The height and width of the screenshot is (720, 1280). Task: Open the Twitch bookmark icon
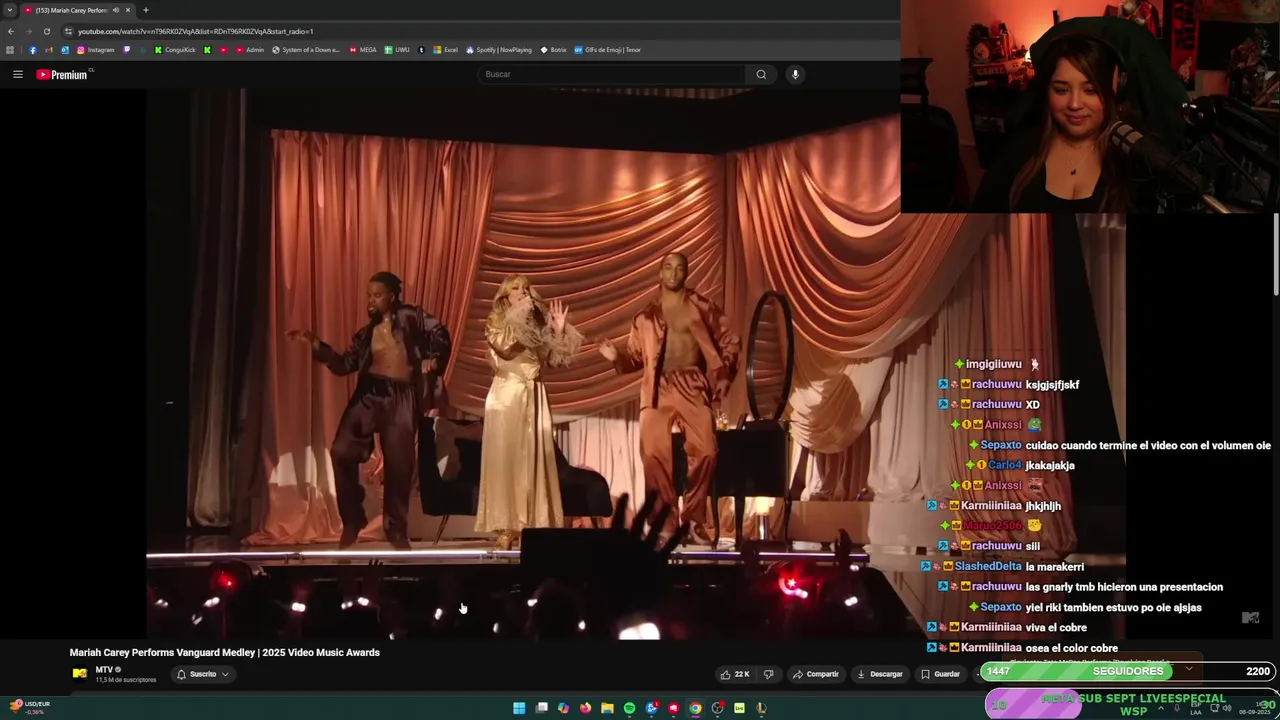point(127,50)
